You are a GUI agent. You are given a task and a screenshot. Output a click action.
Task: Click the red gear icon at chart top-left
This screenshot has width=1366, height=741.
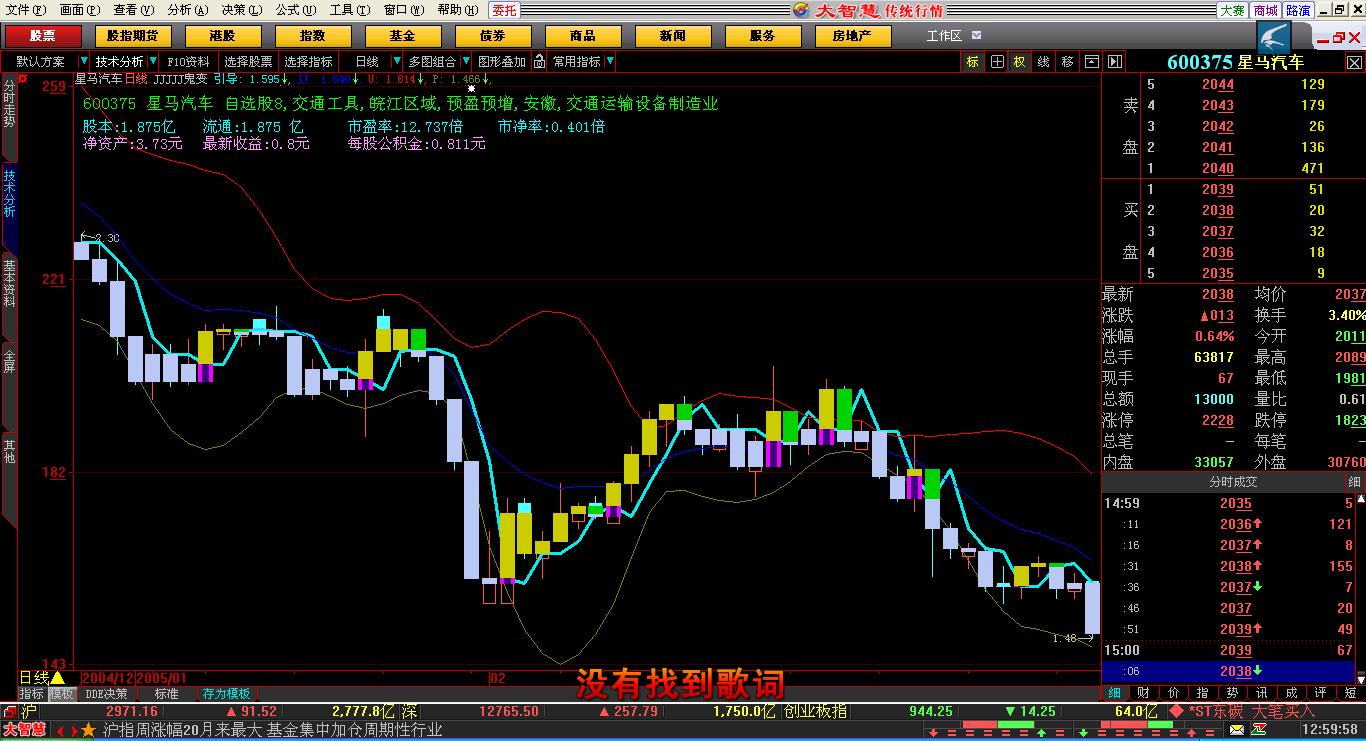21,78
